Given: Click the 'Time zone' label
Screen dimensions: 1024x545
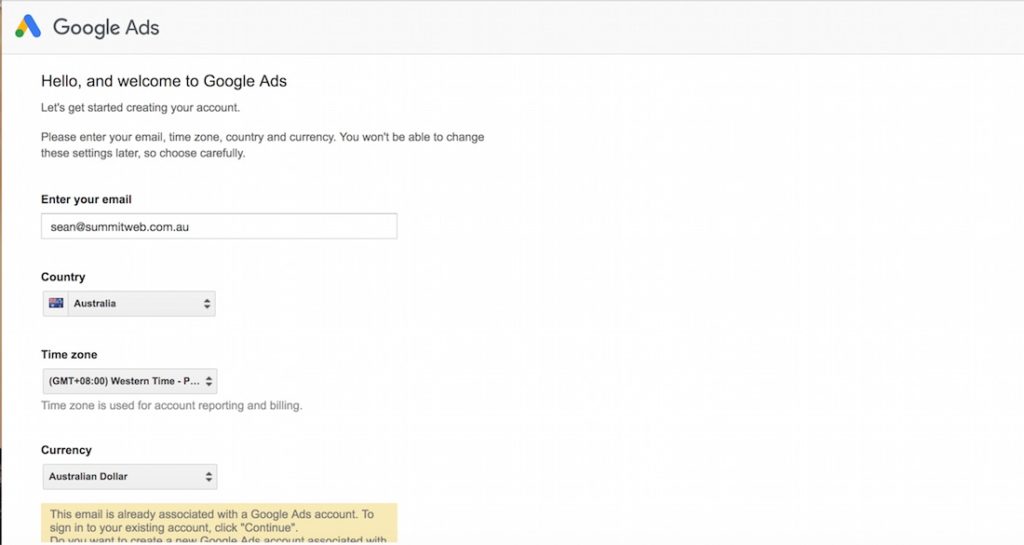Looking at the screenshot, I should point(69,354).
